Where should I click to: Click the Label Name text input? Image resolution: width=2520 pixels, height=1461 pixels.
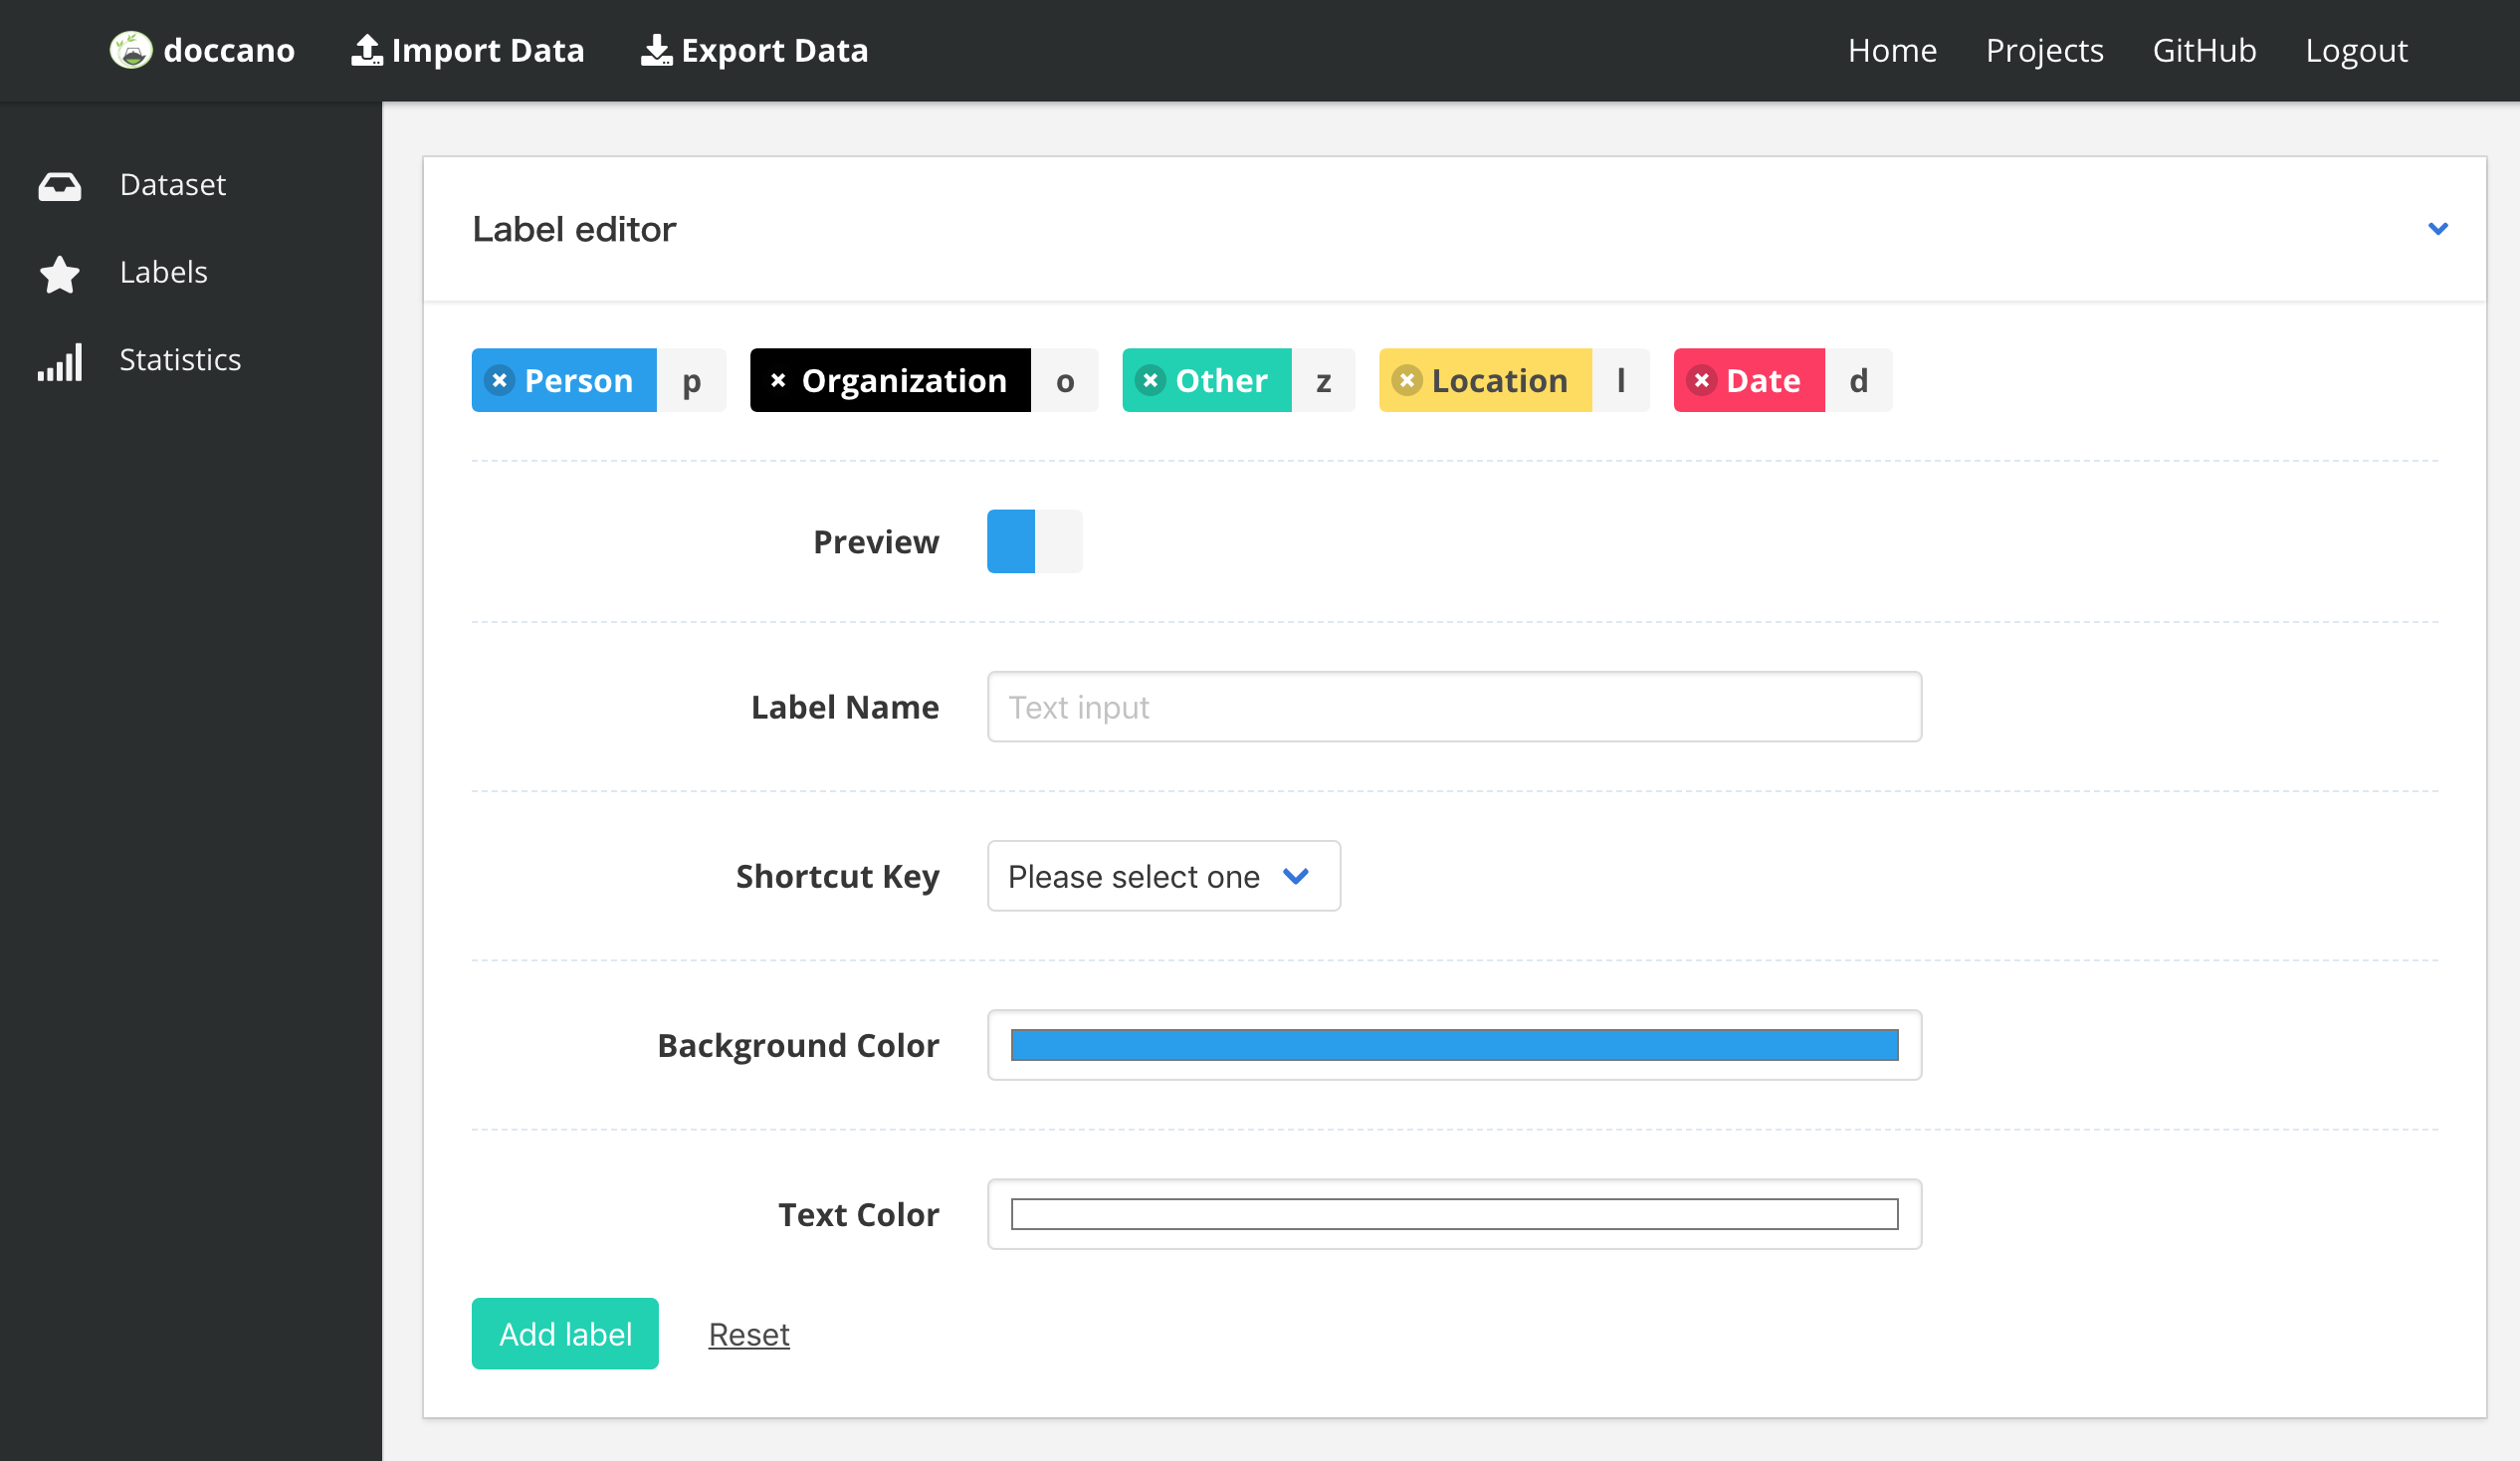[x=1454, y=707]
